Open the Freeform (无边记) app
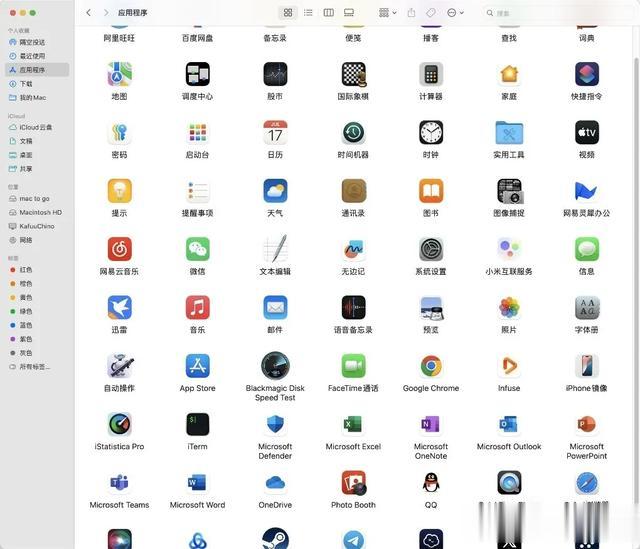Image resolution: width=640 pixels, height=549 pixels. 353,249
